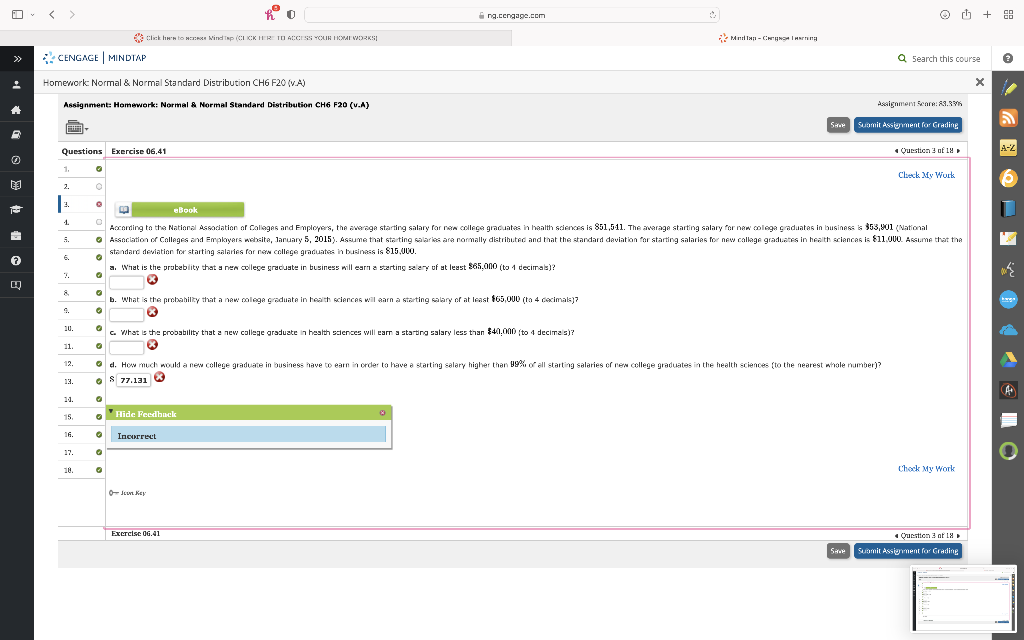The height and width of the screenshot is (640, 1024).
Task: Open the user profile icon in left sidebar
Action: pos(15,84)
